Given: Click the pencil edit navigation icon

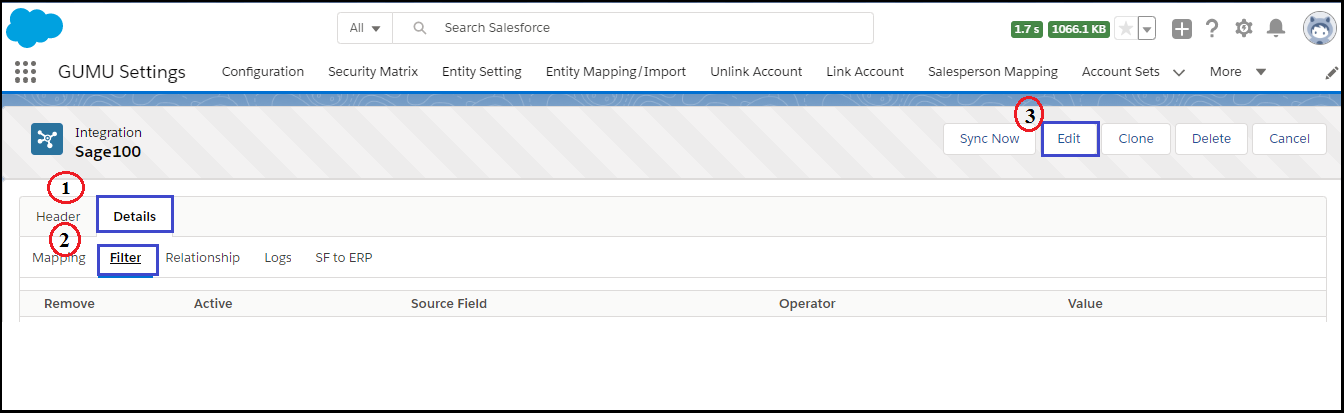Looking at the screenshot, I should click(1331, 73).
